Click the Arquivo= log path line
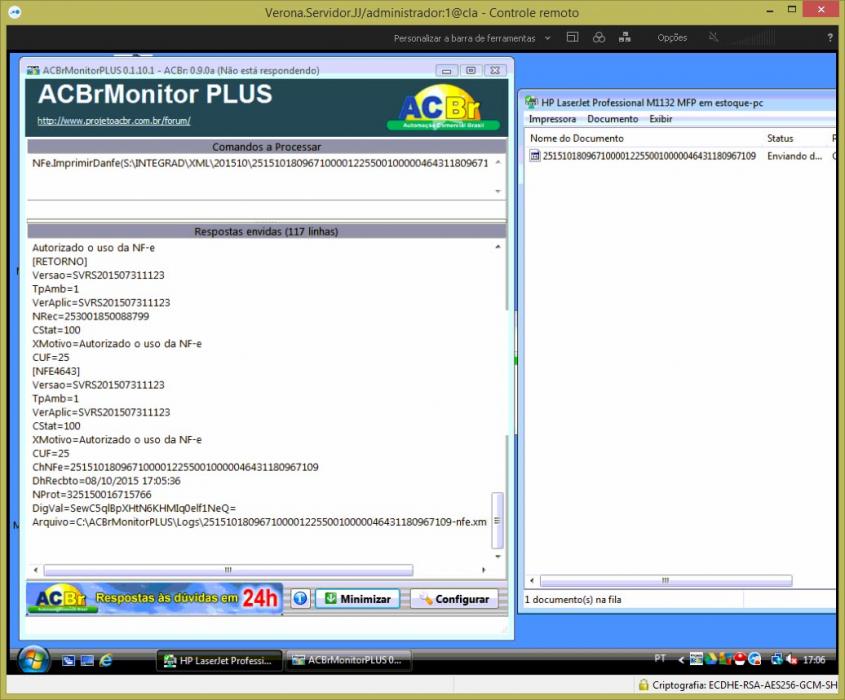The width and height of the screenshot is (845, 700). coord(259,522)
